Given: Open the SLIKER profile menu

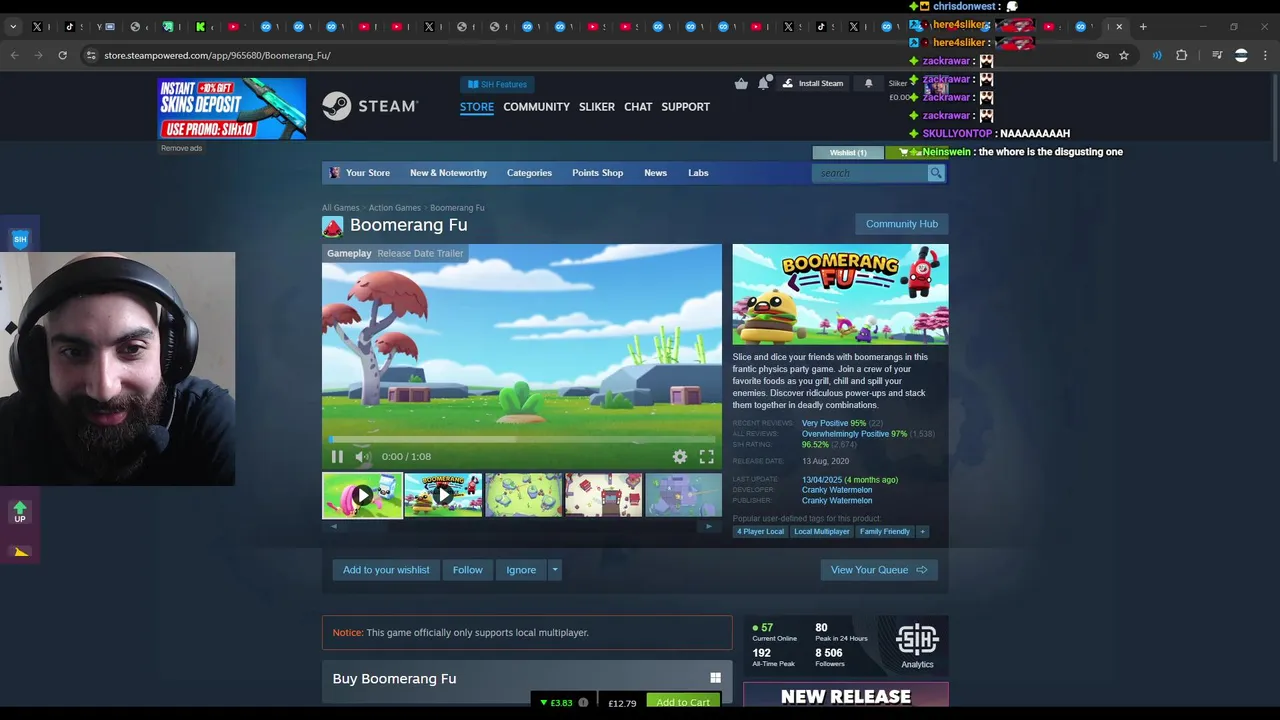Looking at the screenshot, I should pos(597,107).
